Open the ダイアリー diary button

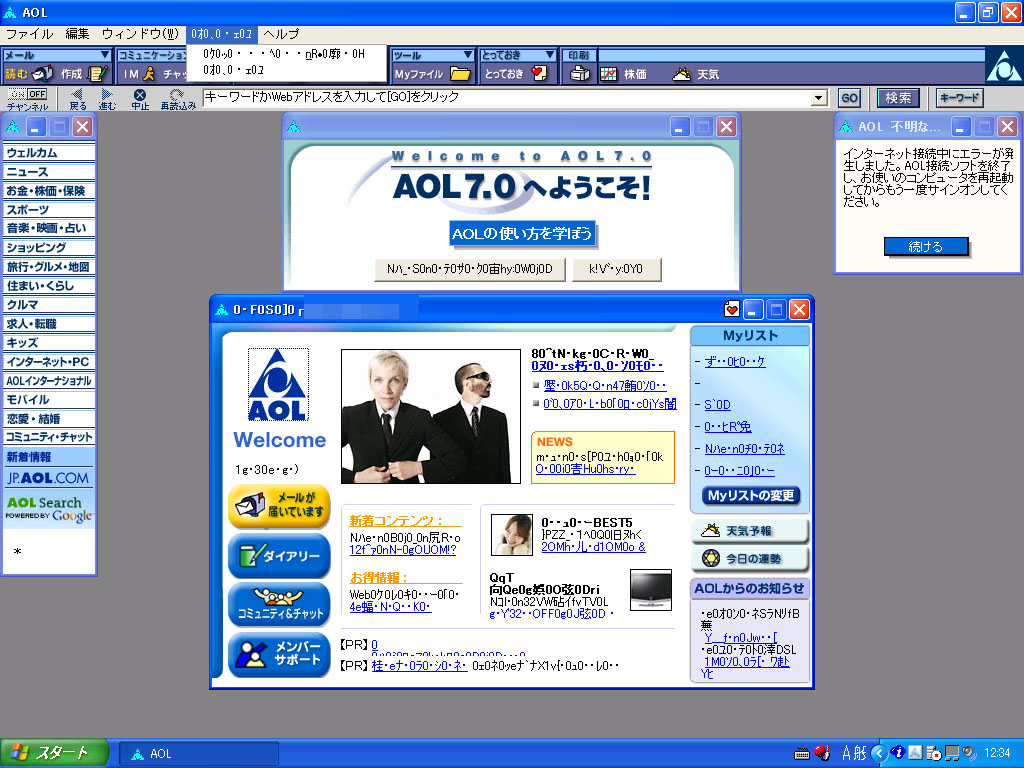pos(279,555)
